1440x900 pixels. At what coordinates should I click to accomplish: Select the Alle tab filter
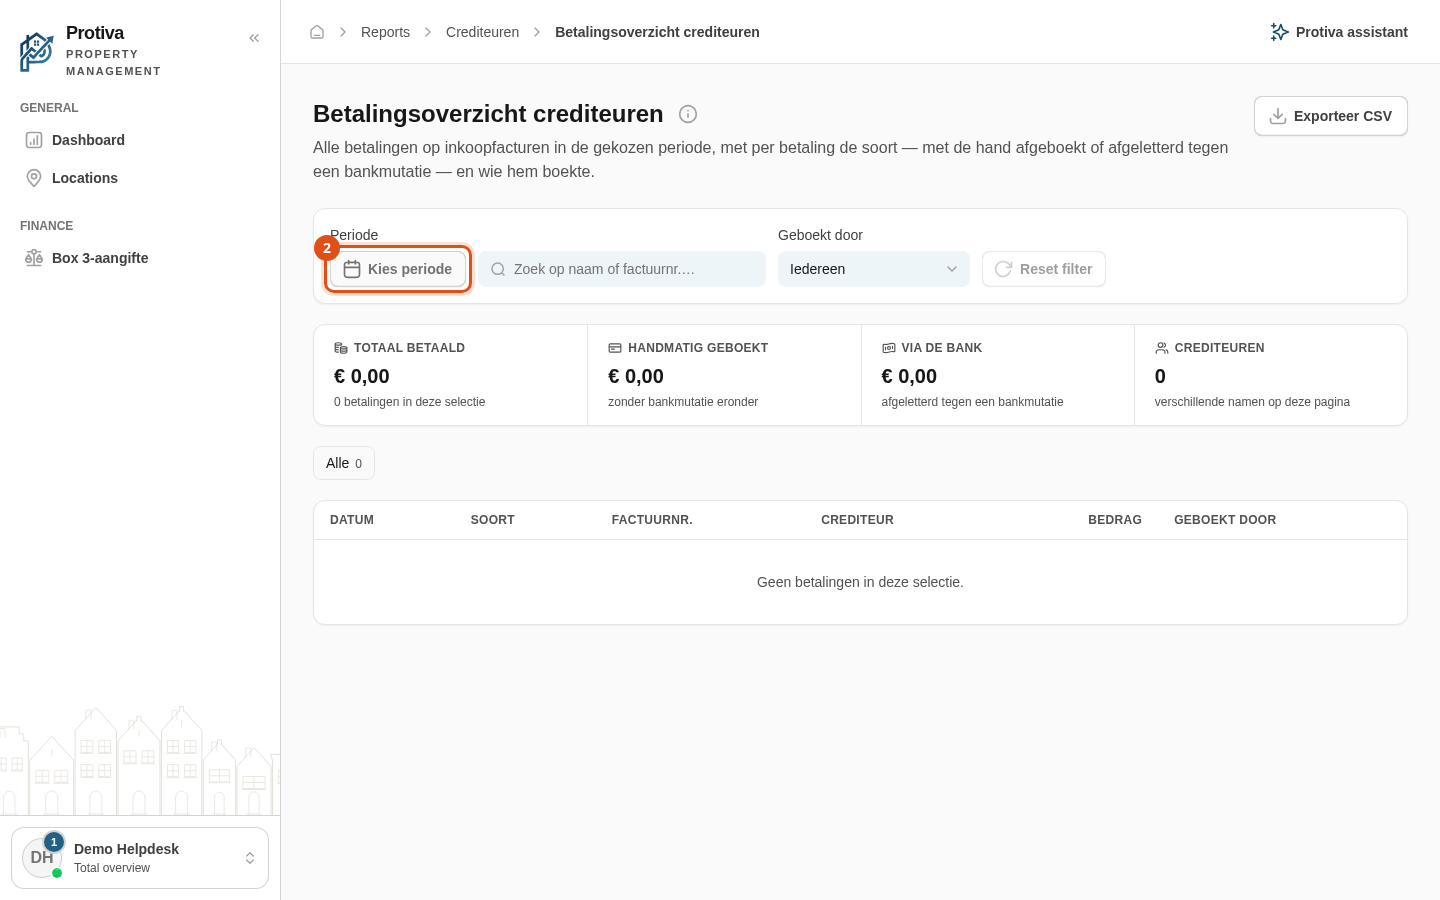click(x=344, y=463)
